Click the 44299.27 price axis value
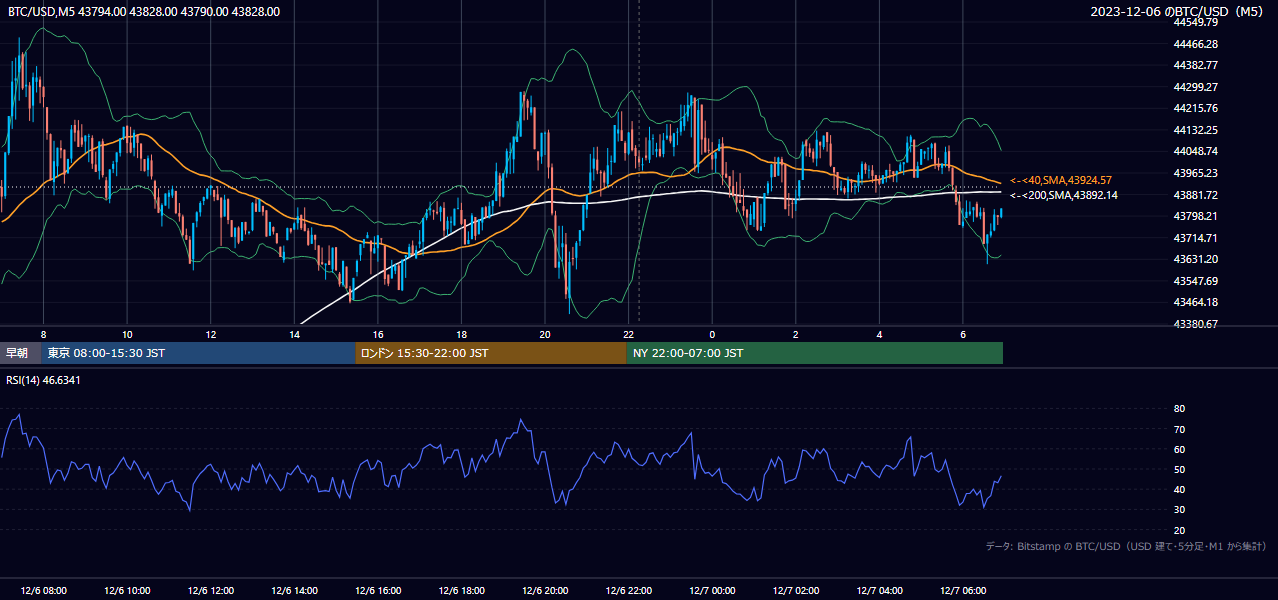This screenshot has height=600, width=1278. pos(1196,87)
